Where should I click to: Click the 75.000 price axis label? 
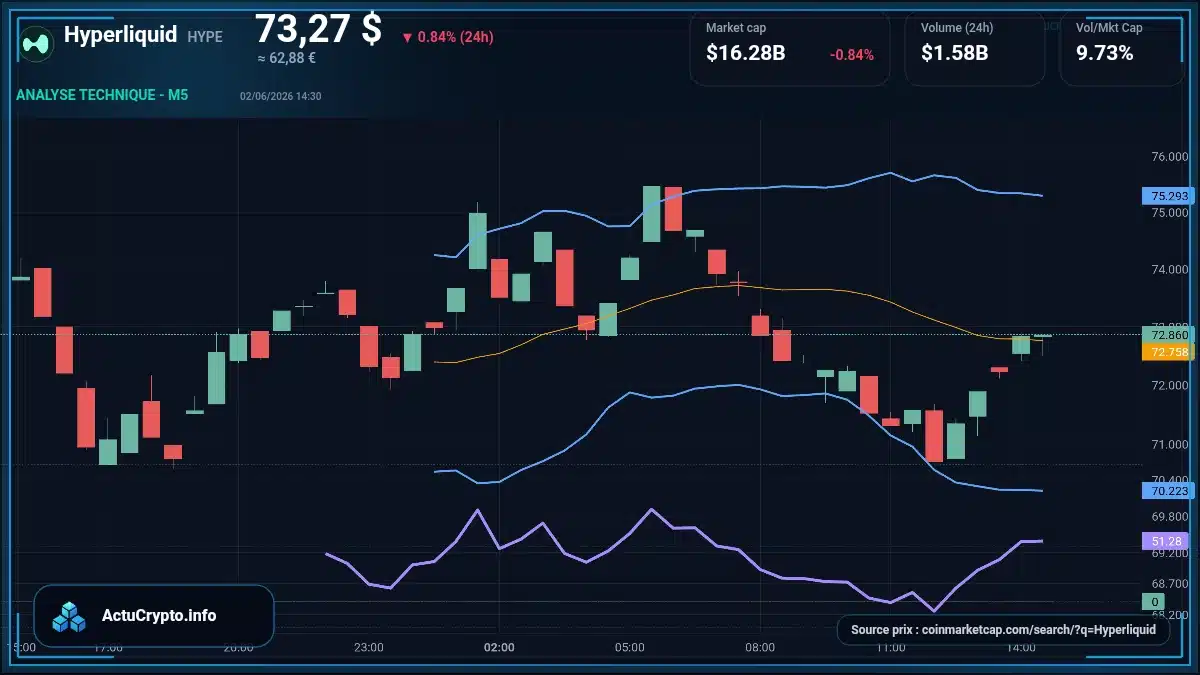(x=1169, y=213)
